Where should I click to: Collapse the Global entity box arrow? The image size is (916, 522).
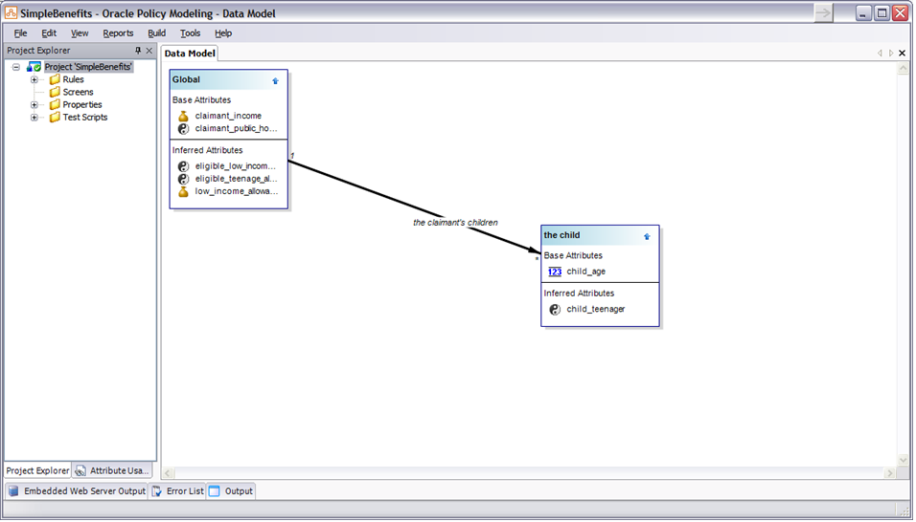pyautogui.click(x=276, y=81)
